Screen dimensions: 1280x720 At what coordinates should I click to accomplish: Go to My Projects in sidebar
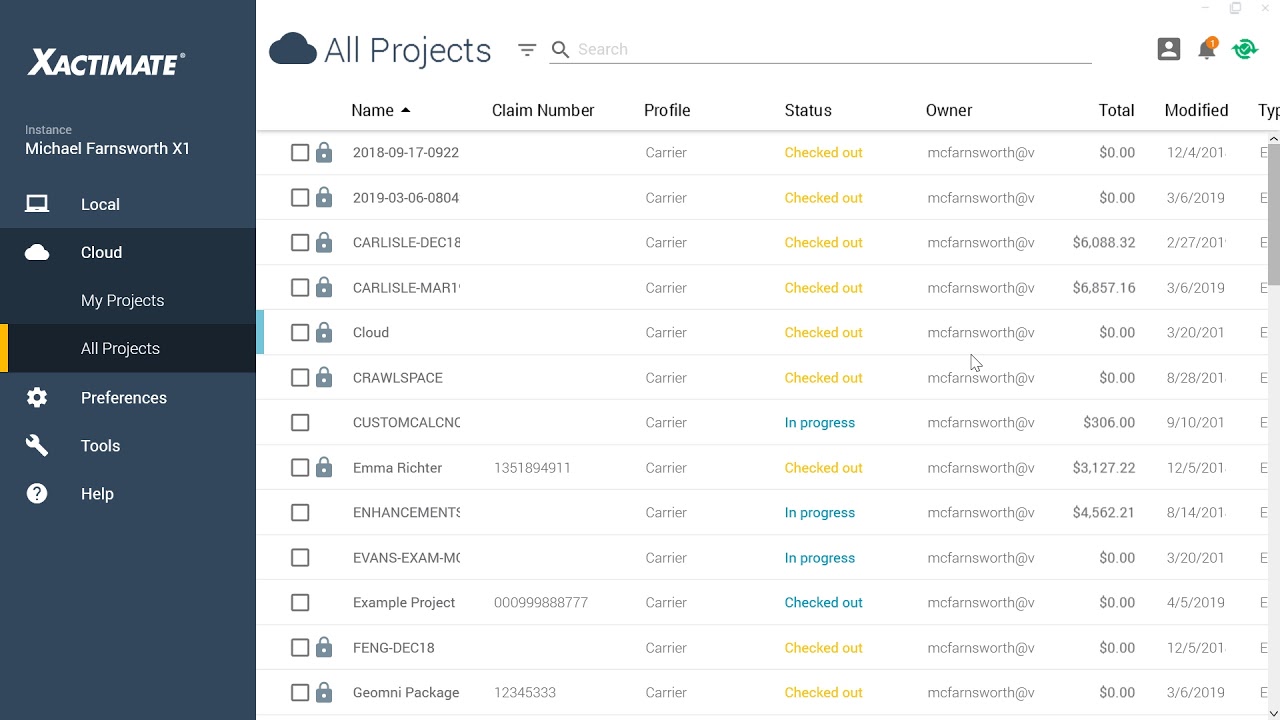(x=122, y=301)
